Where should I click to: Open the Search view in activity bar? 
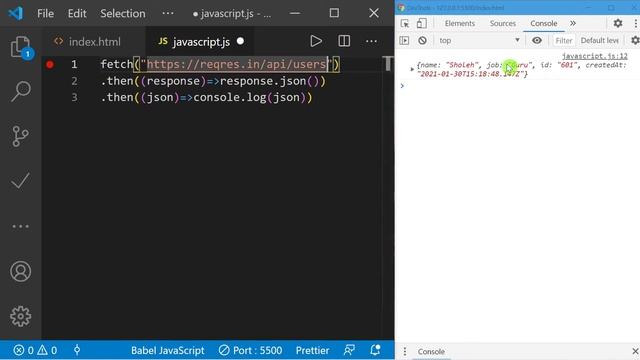(20, 91)
